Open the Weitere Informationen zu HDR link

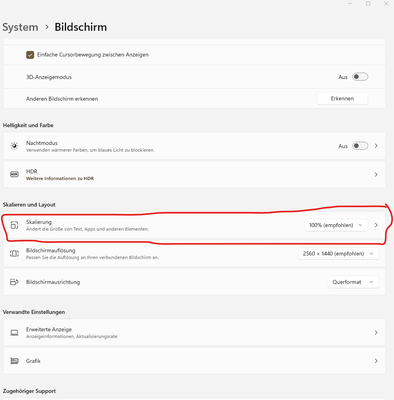(x=60, y=179)
